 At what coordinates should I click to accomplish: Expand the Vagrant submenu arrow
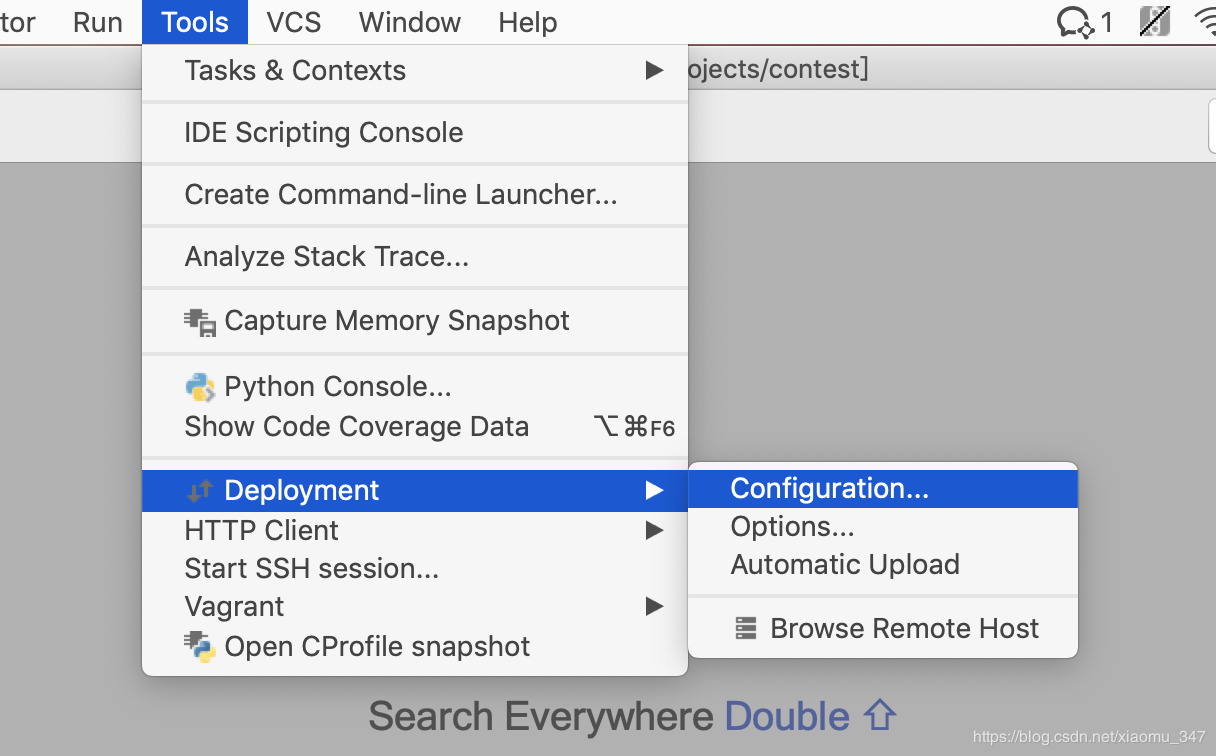654,606
